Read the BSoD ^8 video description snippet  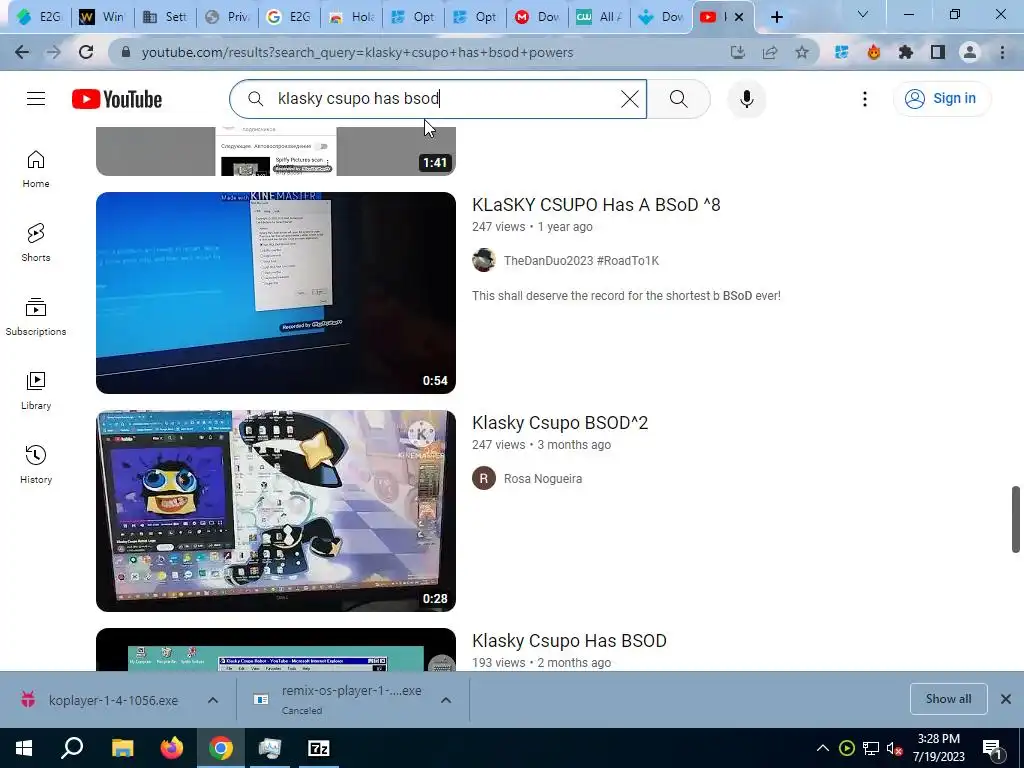pyautogui.click(x=626, y=296)
